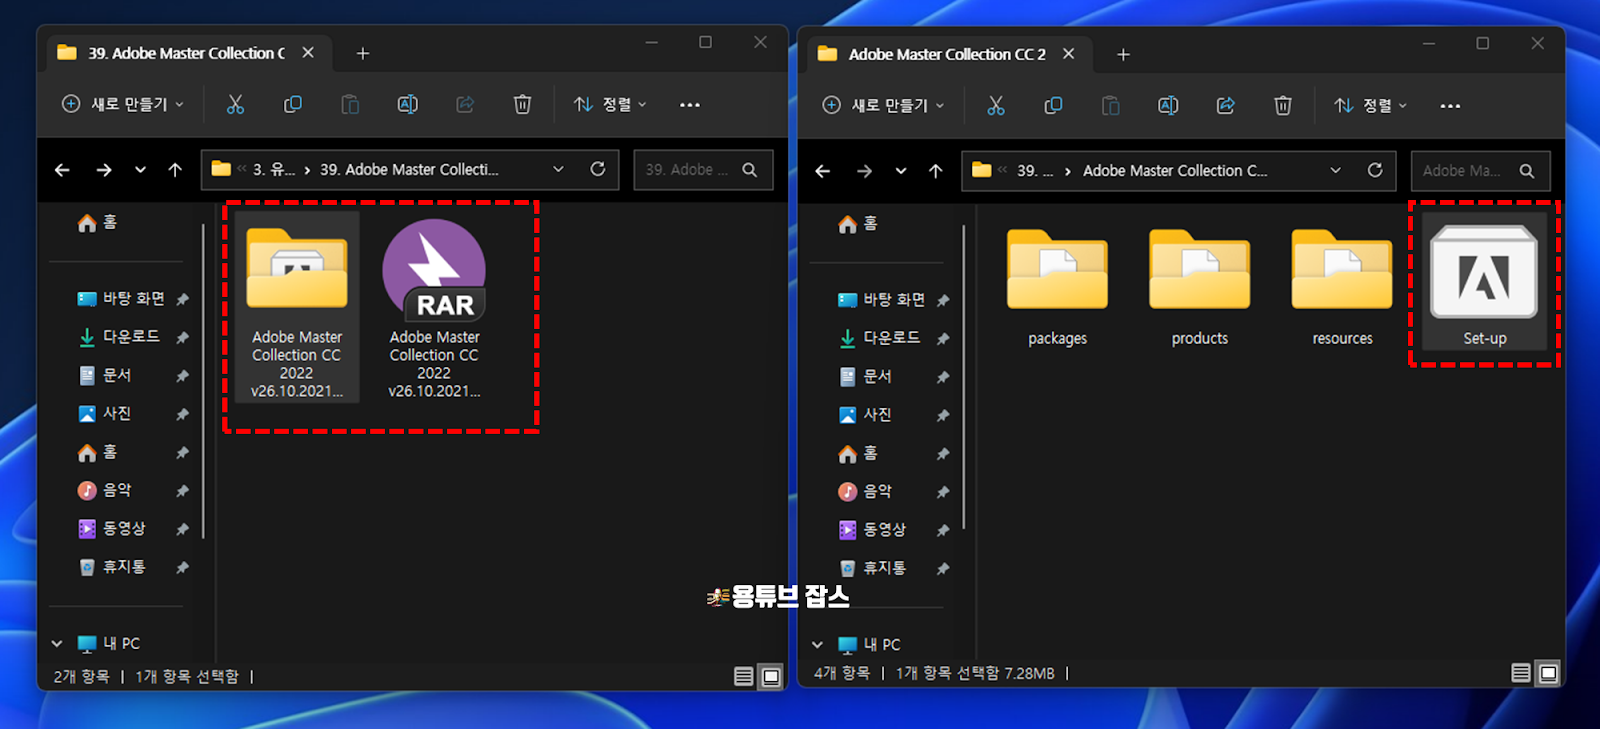Screen dimensions: 1600x729
Task: Switch to details list view, right window
Action: (x=1520, y=673)
